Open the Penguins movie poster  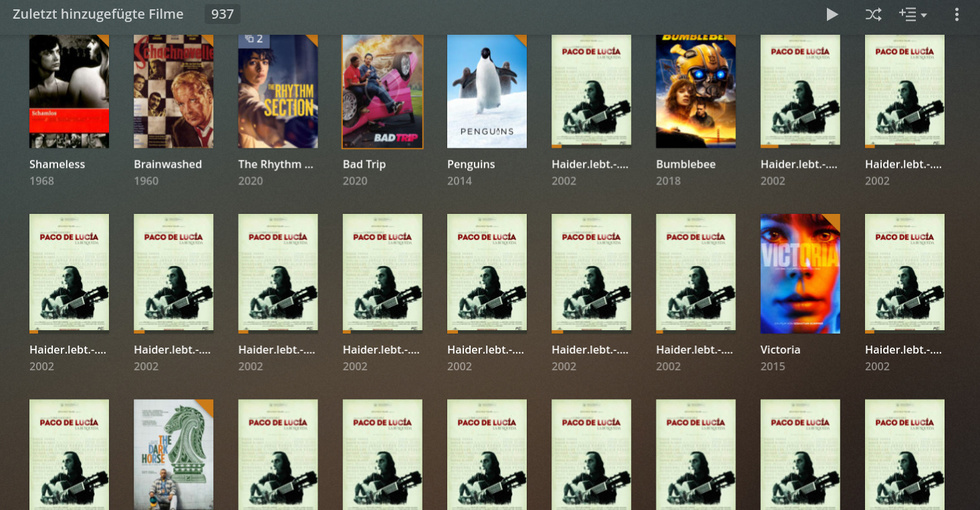(x=487, y=91)
